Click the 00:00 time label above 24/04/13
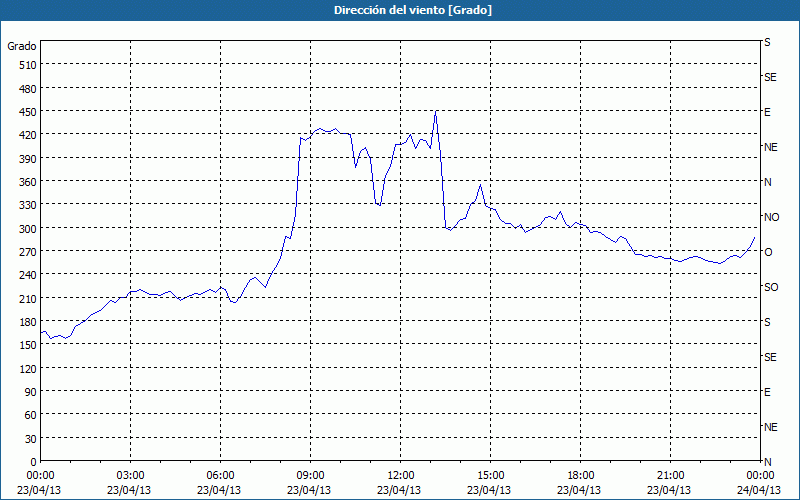Viewport: 800px width, 500px height. pos(760,476)
